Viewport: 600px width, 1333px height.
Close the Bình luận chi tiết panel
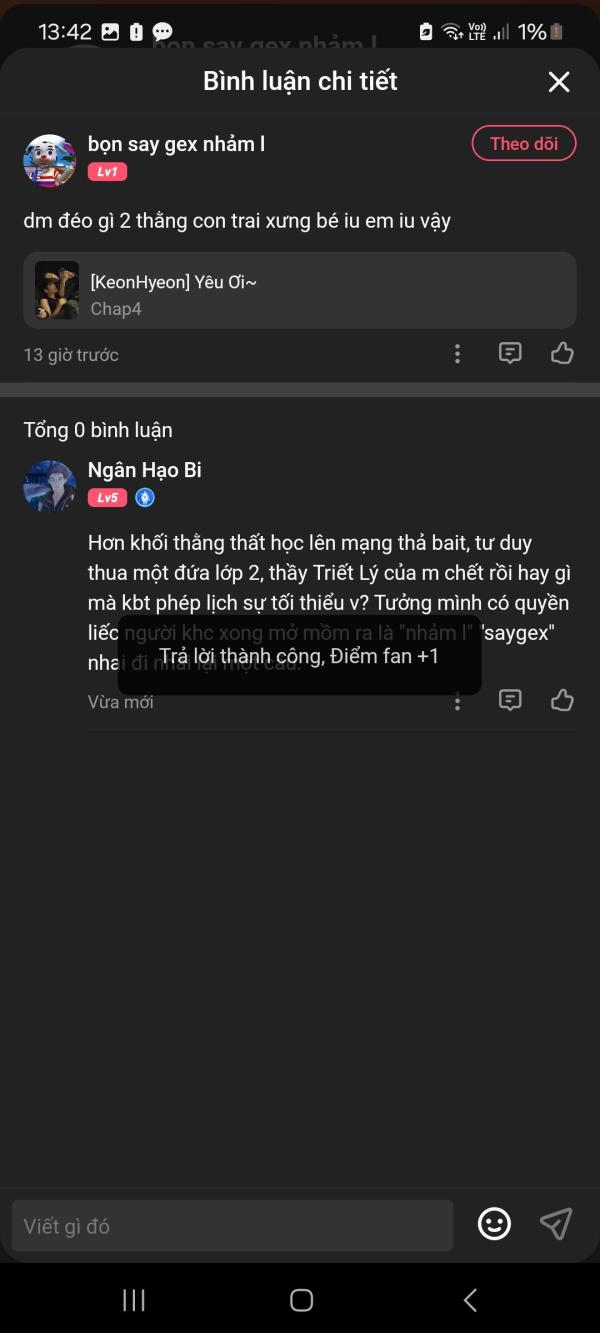(559, 82)
